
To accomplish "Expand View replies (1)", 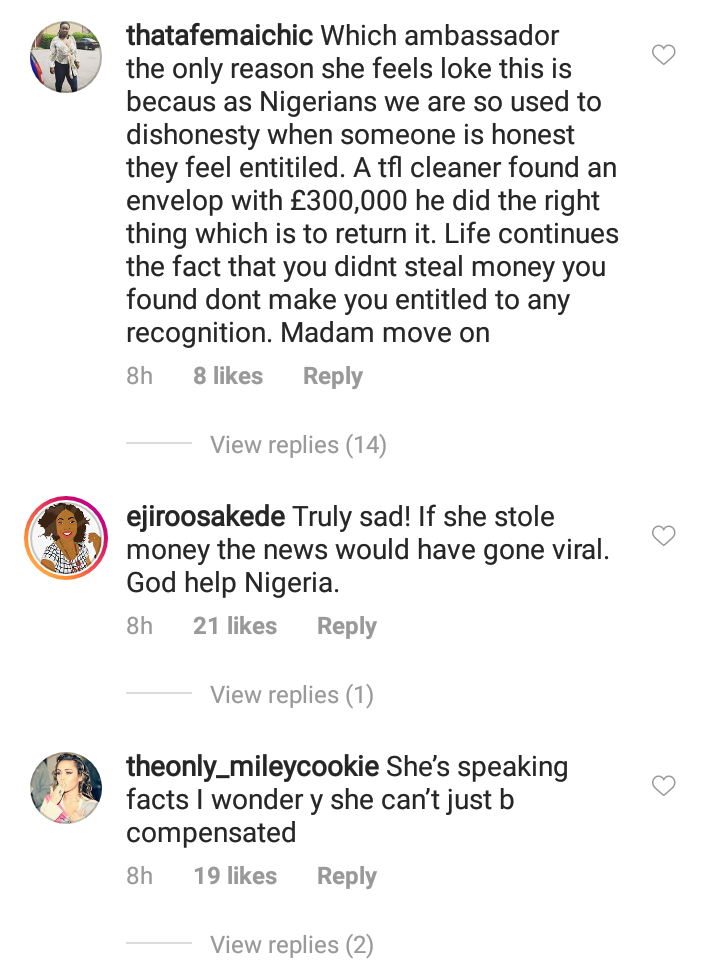I will coord(291,695).
